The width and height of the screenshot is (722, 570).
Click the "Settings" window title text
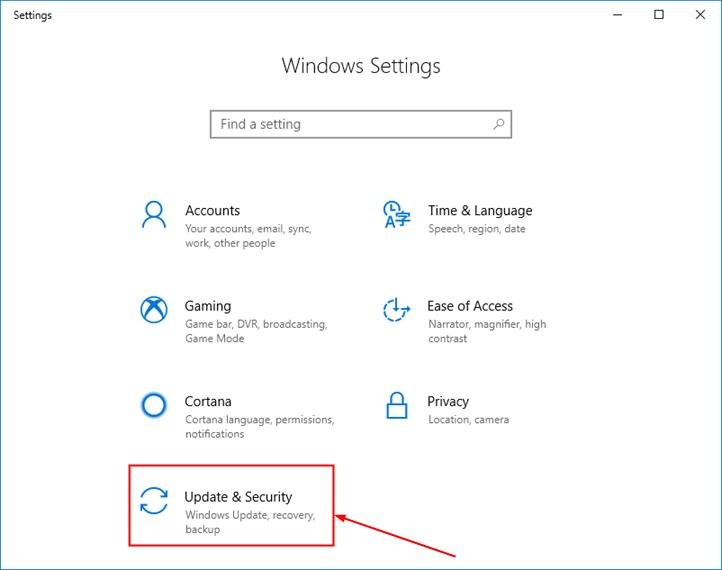pyautogui.click(x=32, y=15)
